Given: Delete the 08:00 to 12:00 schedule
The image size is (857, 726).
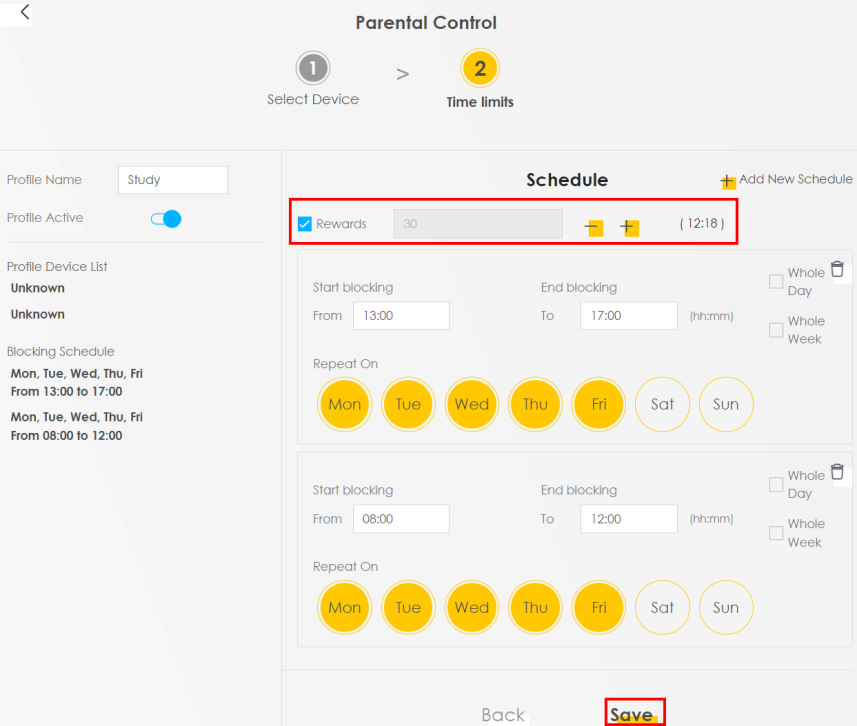Looking at the screenshot, I should 837,472.
